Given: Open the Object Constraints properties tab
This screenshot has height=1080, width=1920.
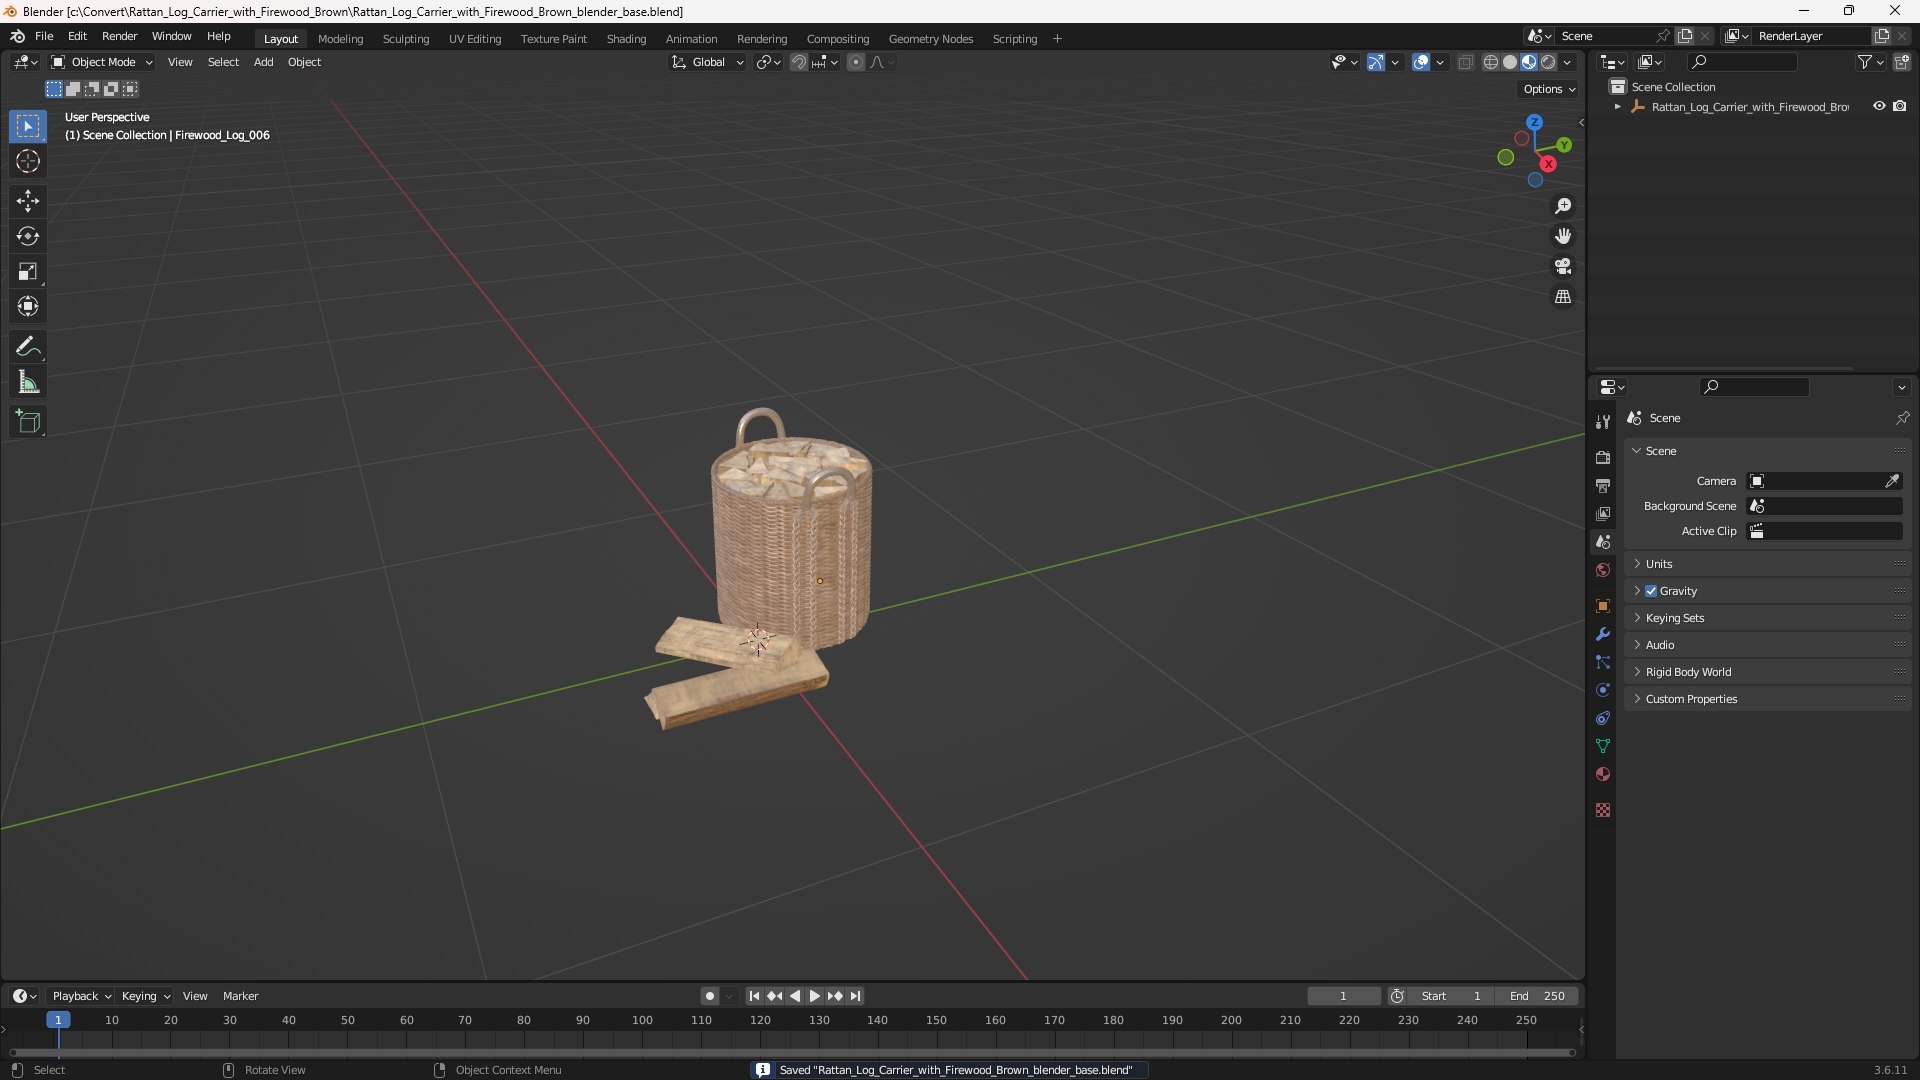Looking at the screenshot, I should 1603,718.
